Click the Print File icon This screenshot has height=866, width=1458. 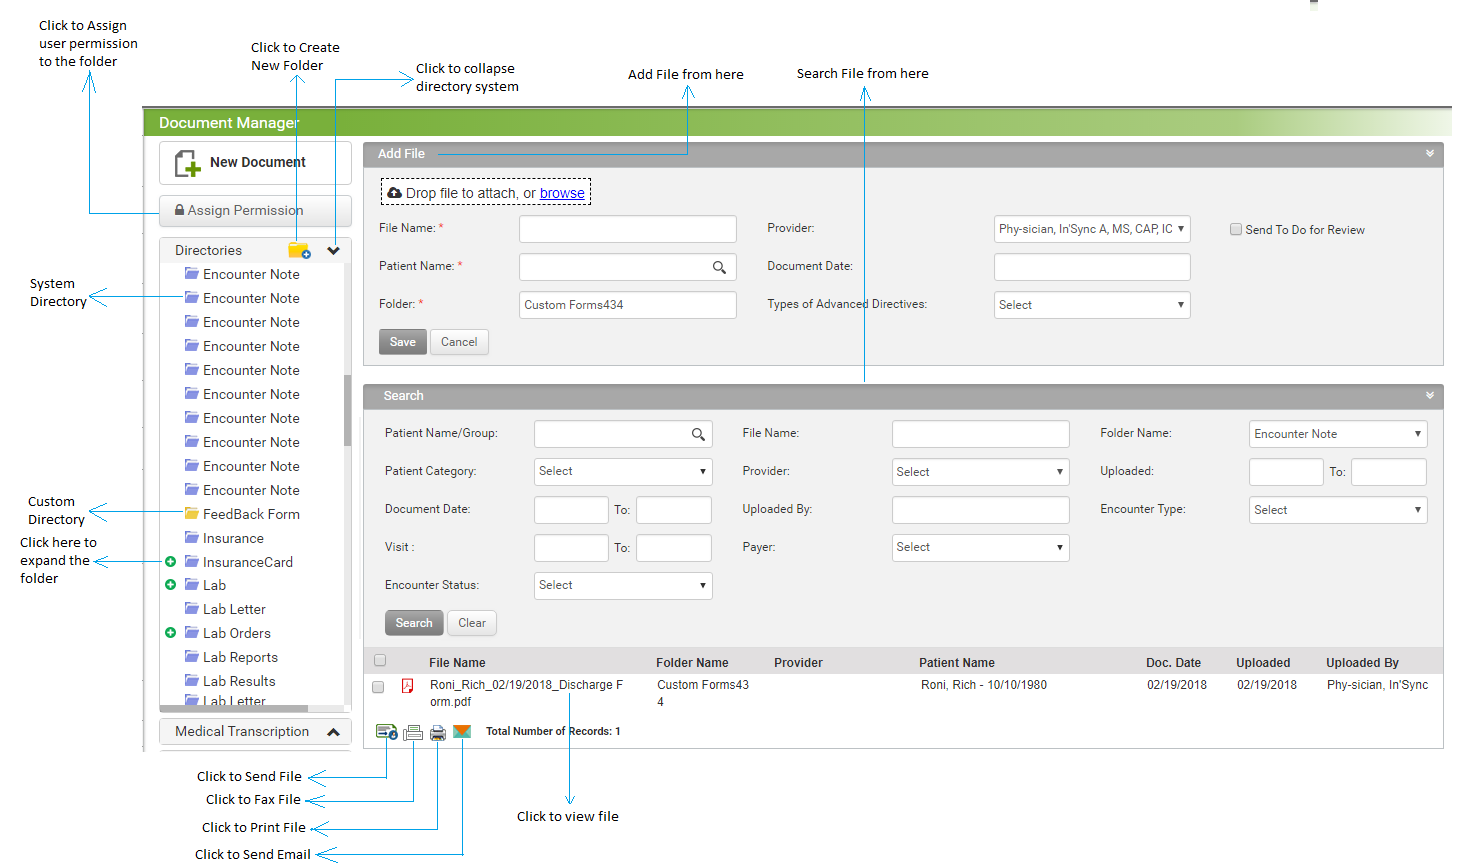point(438,733)
